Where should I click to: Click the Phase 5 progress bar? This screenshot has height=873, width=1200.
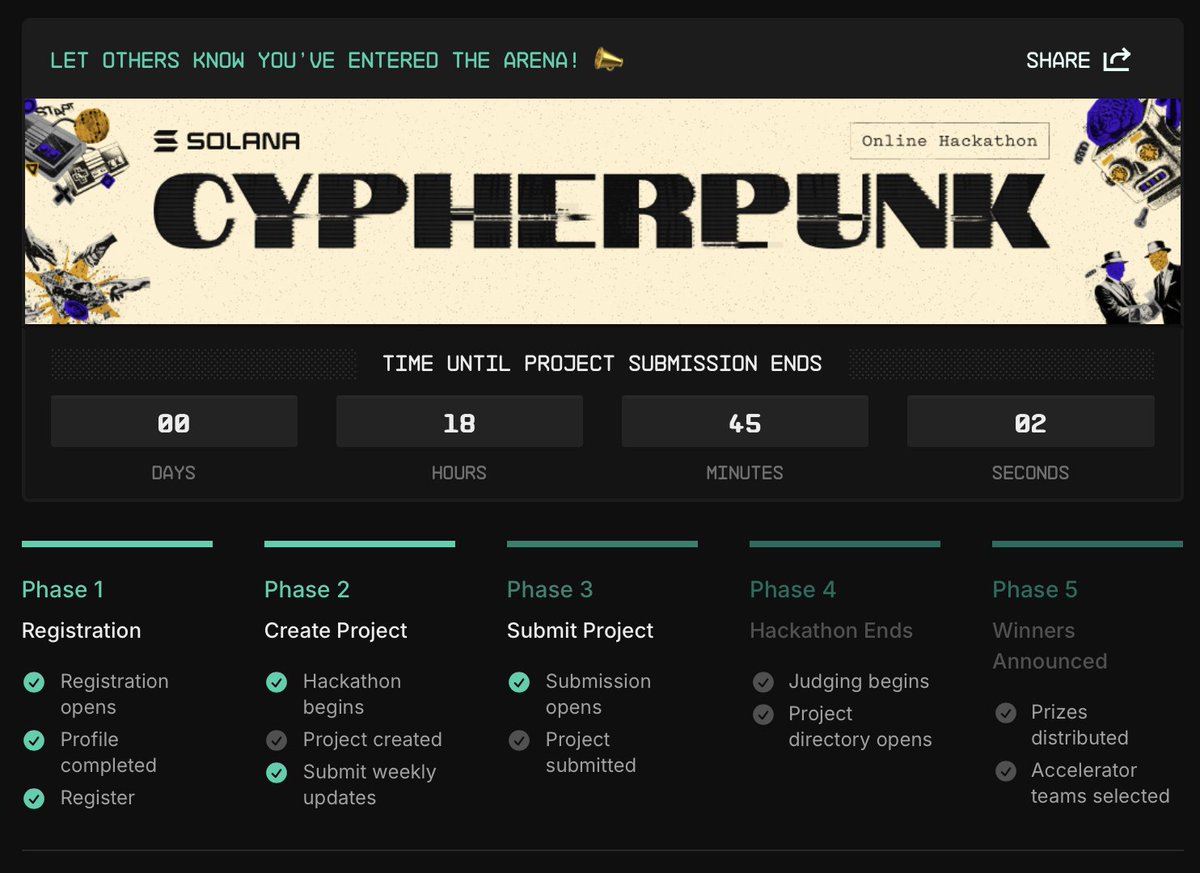click(x=1087, y=544)
